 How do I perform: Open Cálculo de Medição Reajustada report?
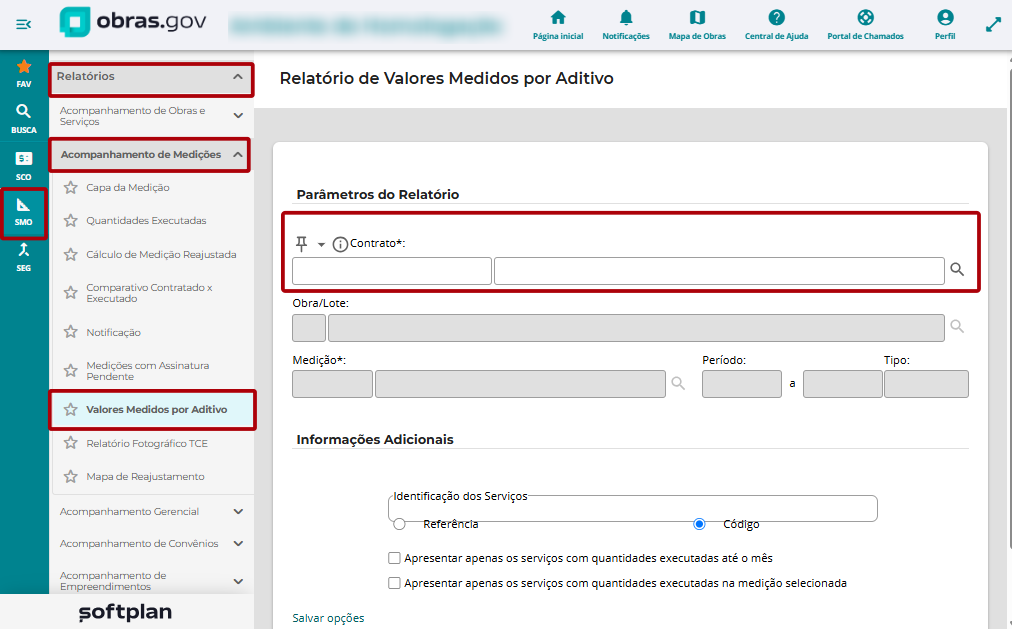coord(161,255)
